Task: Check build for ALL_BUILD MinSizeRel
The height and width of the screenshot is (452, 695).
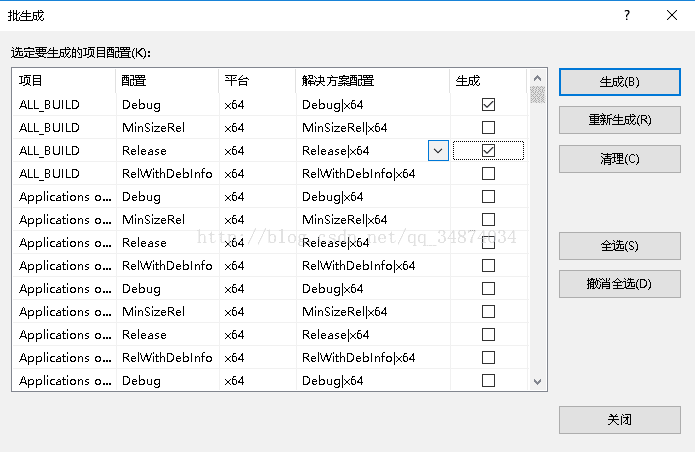Action: [488, 128]
